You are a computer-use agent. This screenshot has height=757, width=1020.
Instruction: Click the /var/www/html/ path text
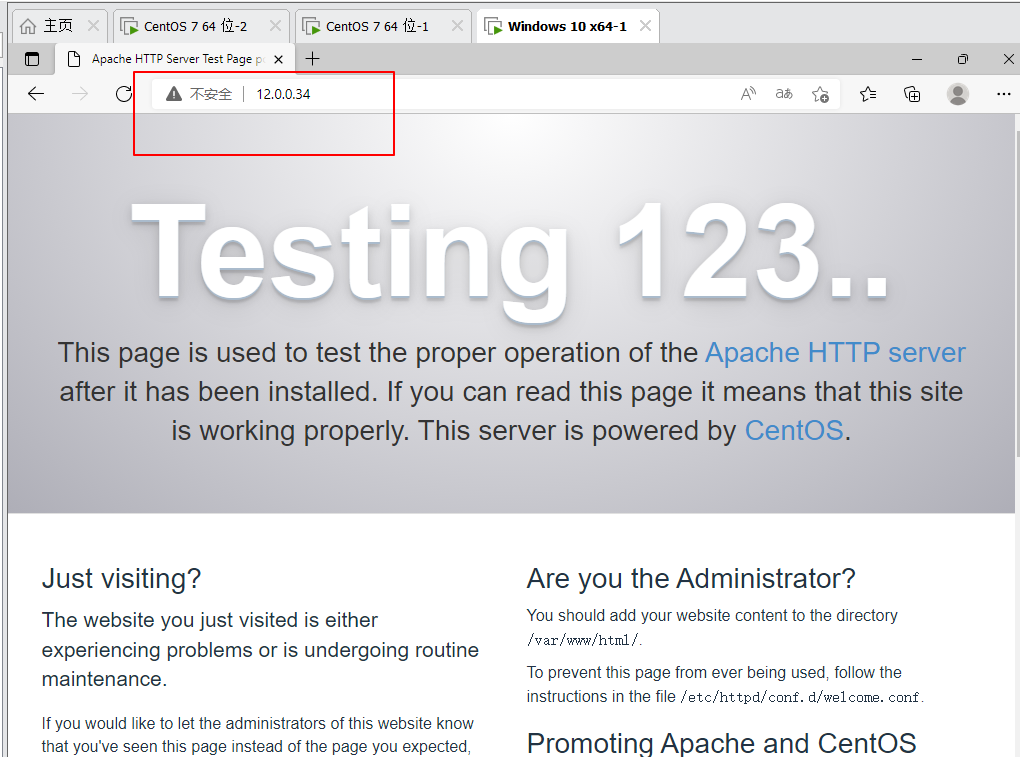tap(583, 641)
